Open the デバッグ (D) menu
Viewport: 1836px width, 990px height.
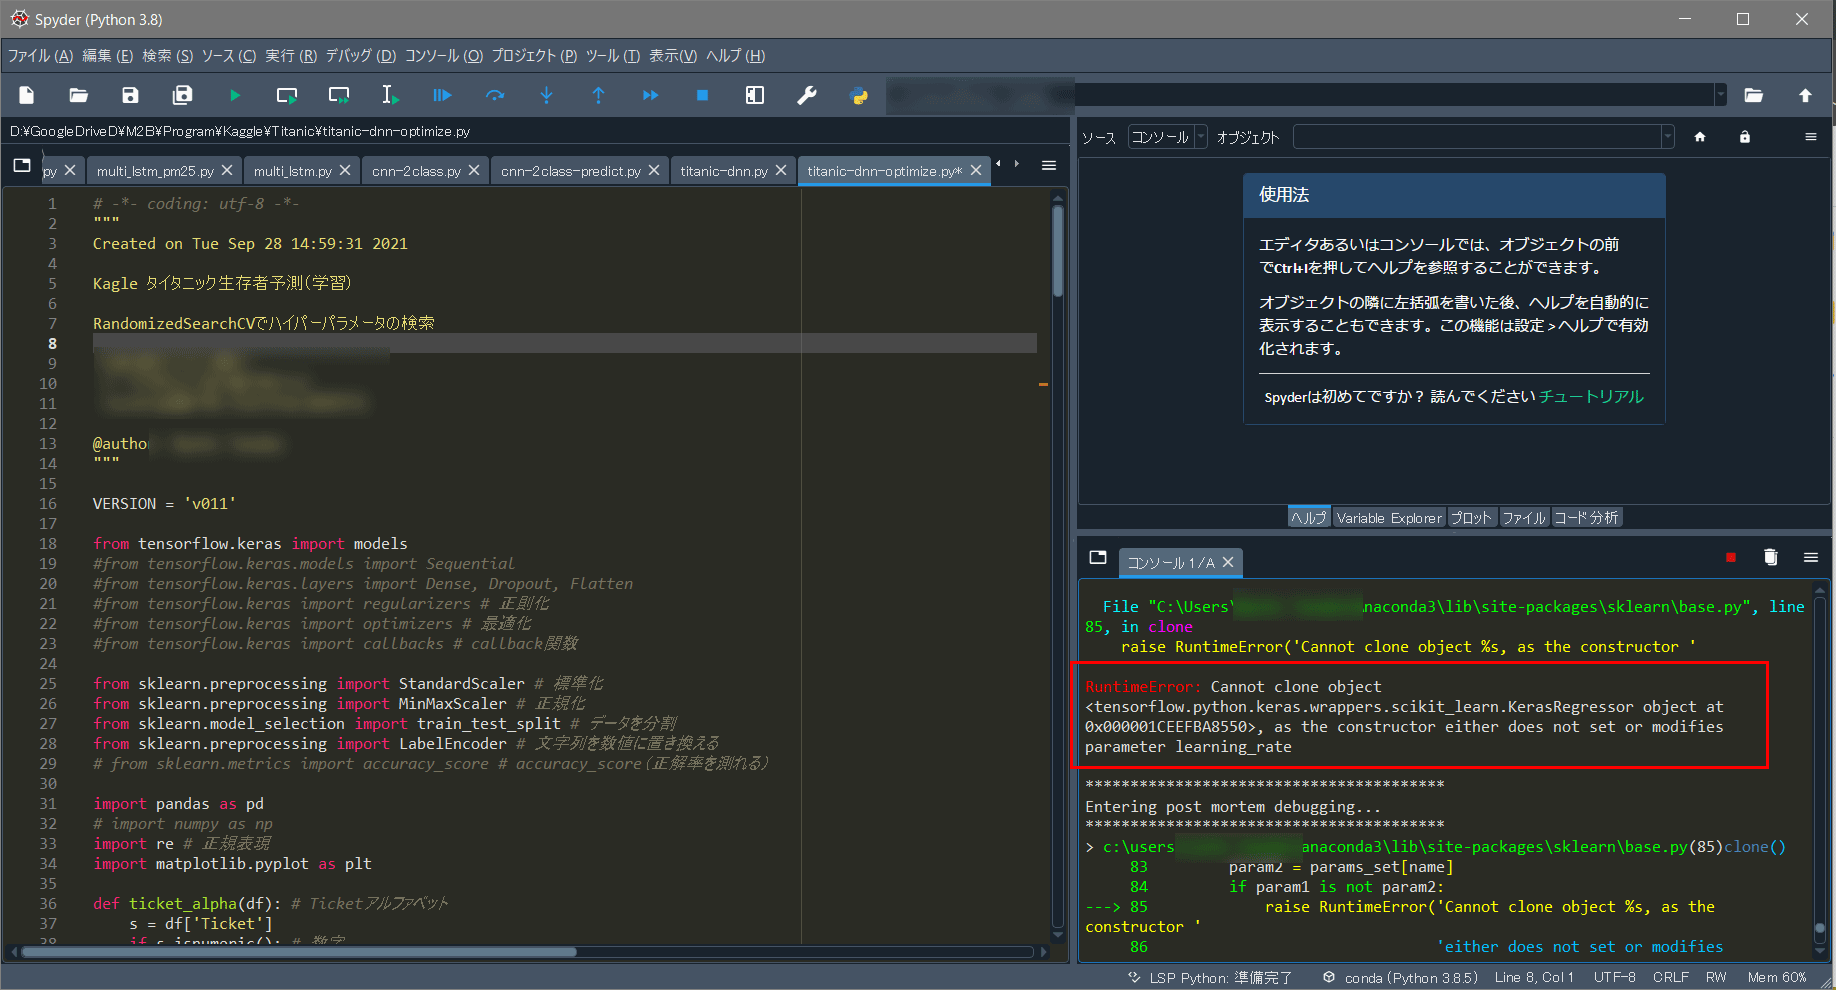pyautogui.click(x=360, y=56)
